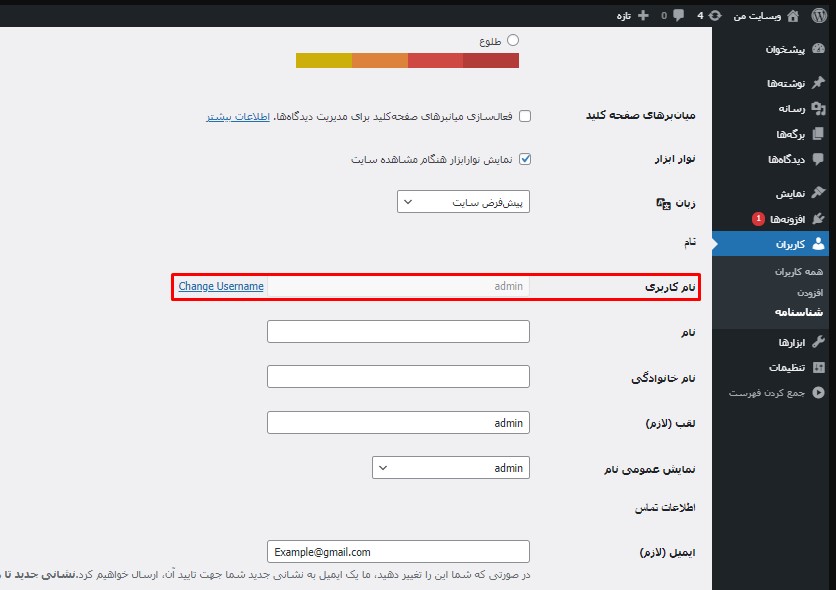Open همه کاربران submenu item
The image size is (836, 590).
tap(799, 272)
